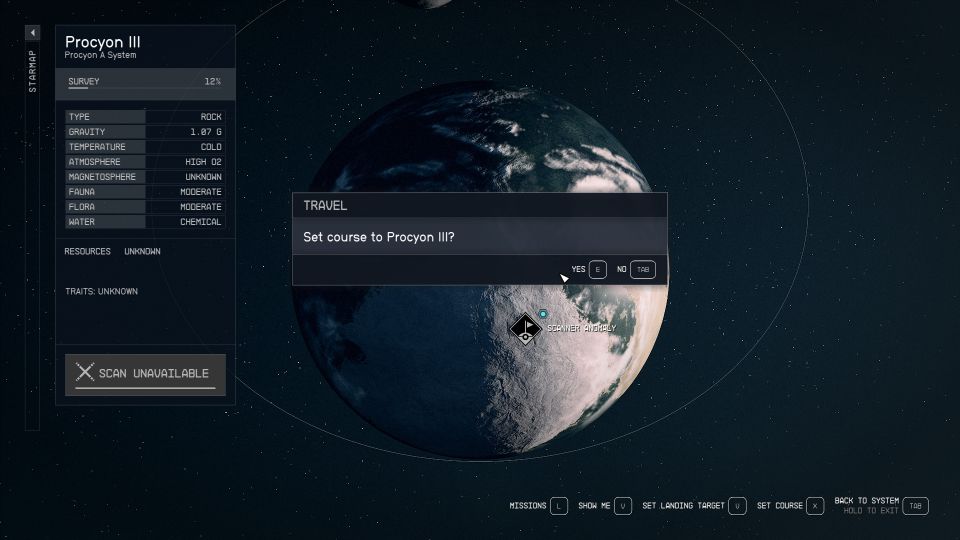This screenshot has width=960, height=540.
Task: Click the vertical STARMAP tab label
Action: coord(32,71)
